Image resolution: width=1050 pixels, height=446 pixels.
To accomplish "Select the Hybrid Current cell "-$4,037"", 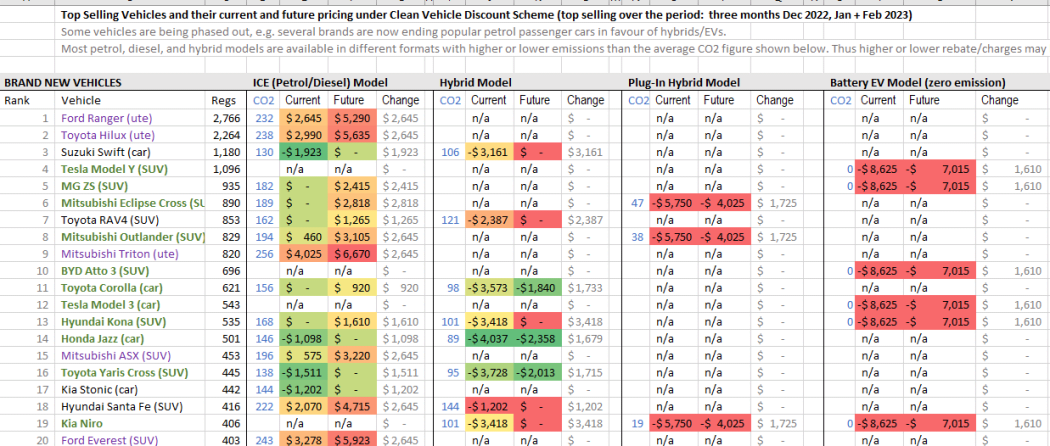I will pyautogui.click(x=490, y=339).
